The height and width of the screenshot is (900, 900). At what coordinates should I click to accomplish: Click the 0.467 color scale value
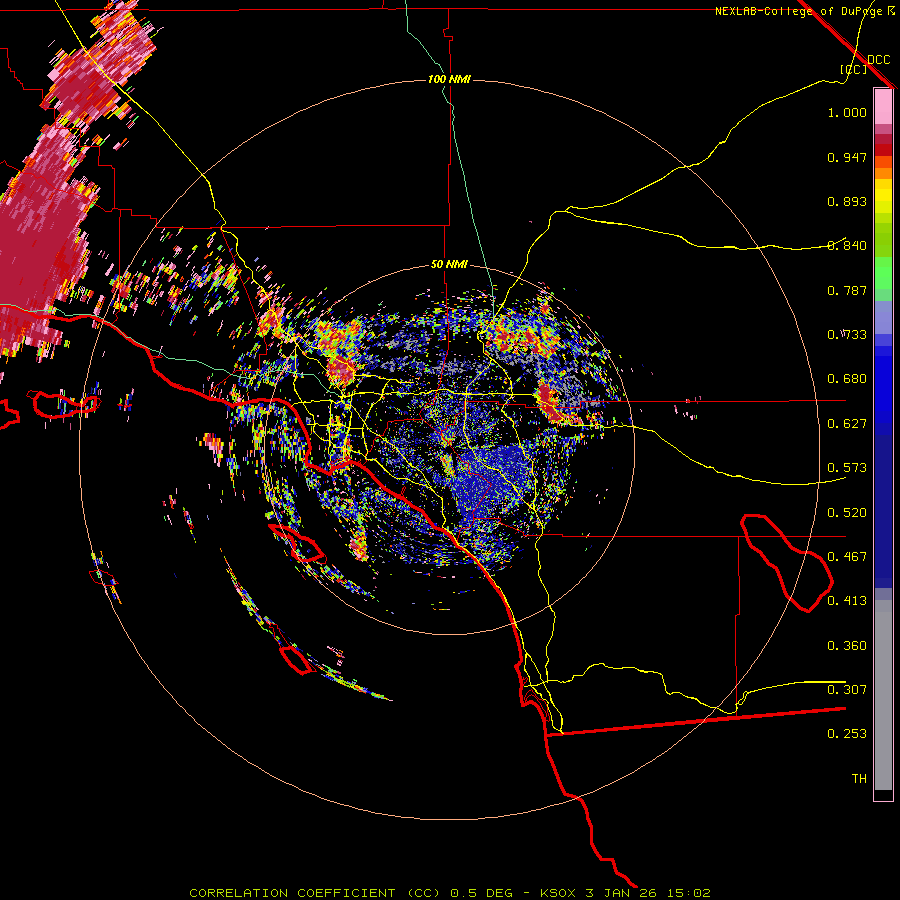point(847,557)
